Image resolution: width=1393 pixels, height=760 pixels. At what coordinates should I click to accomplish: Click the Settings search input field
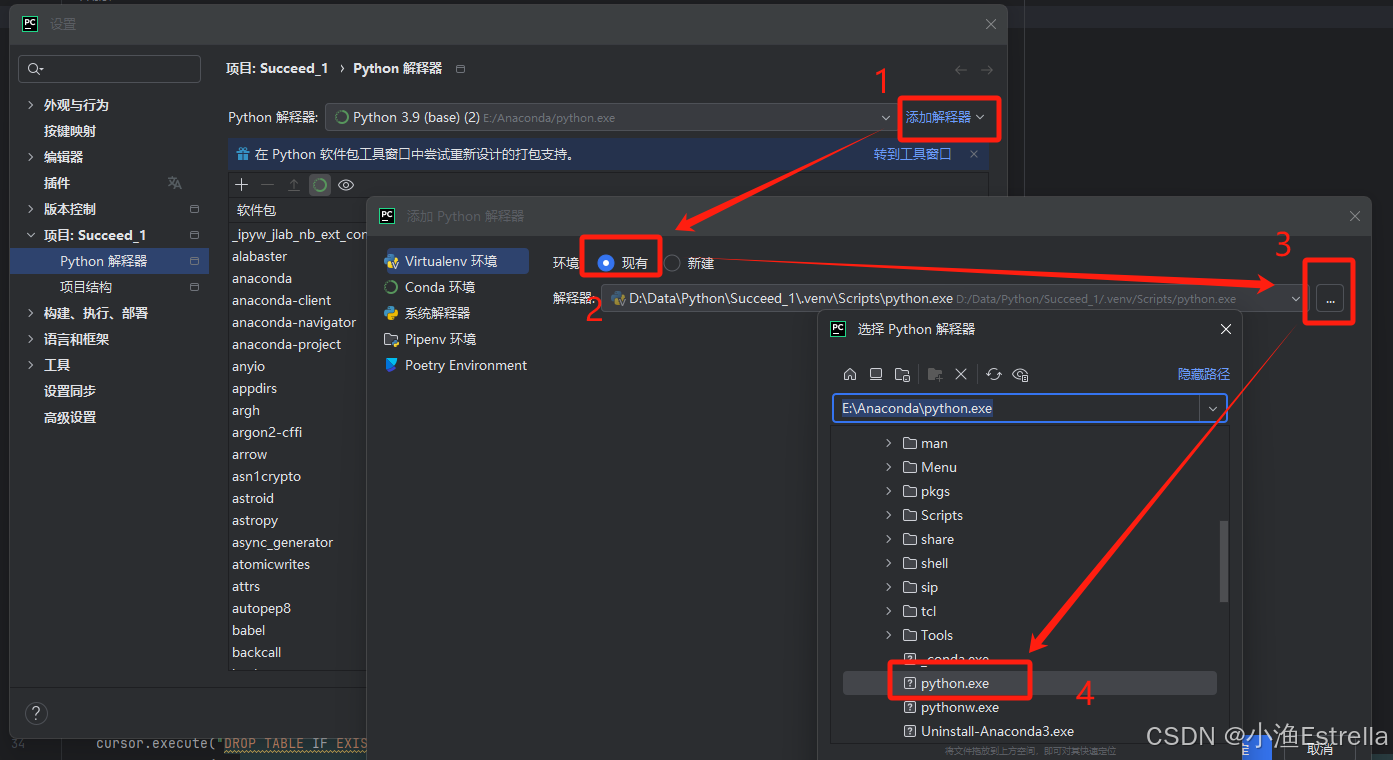click(x=109, y=69)
